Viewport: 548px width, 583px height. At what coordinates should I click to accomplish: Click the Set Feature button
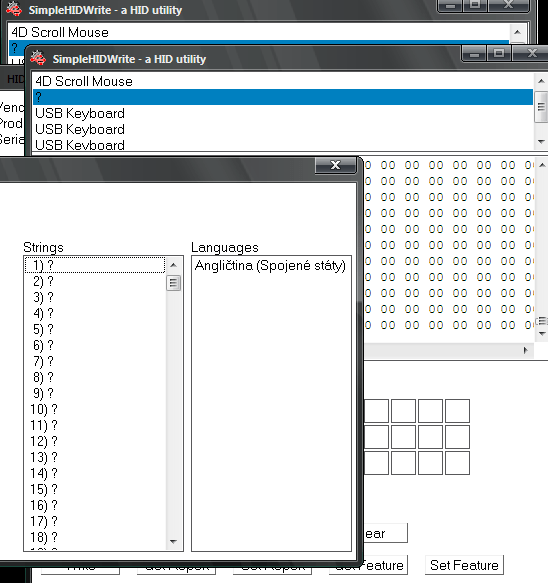tap(464, 565)
